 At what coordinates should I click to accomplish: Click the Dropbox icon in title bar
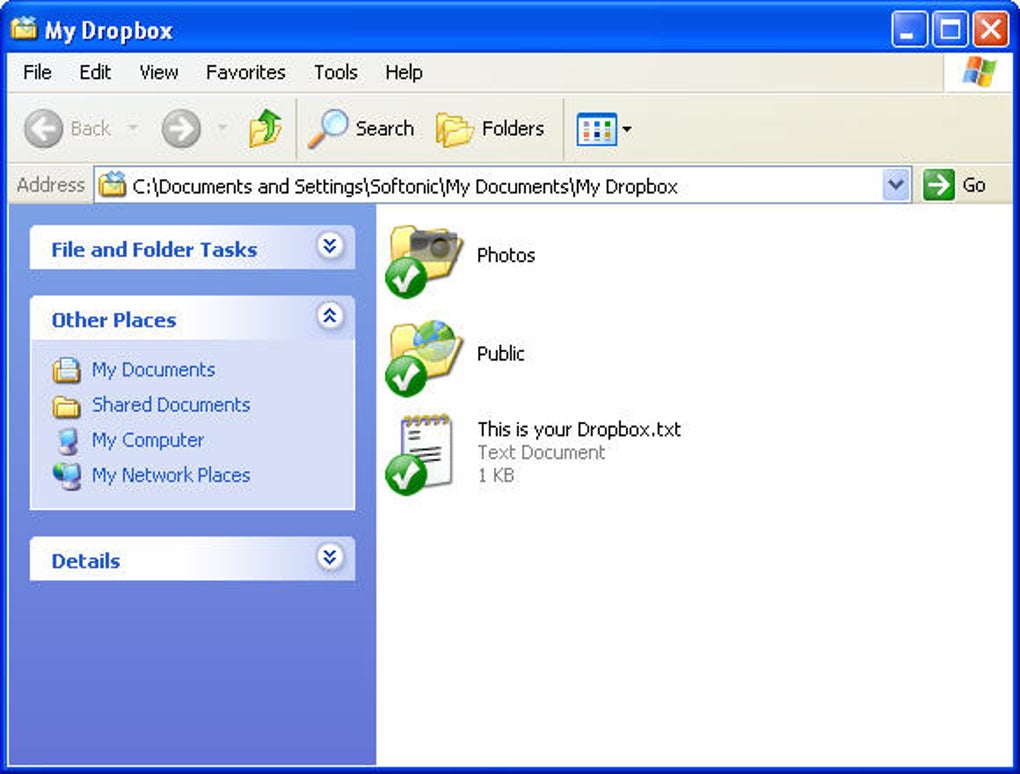[x=24, y=29]
